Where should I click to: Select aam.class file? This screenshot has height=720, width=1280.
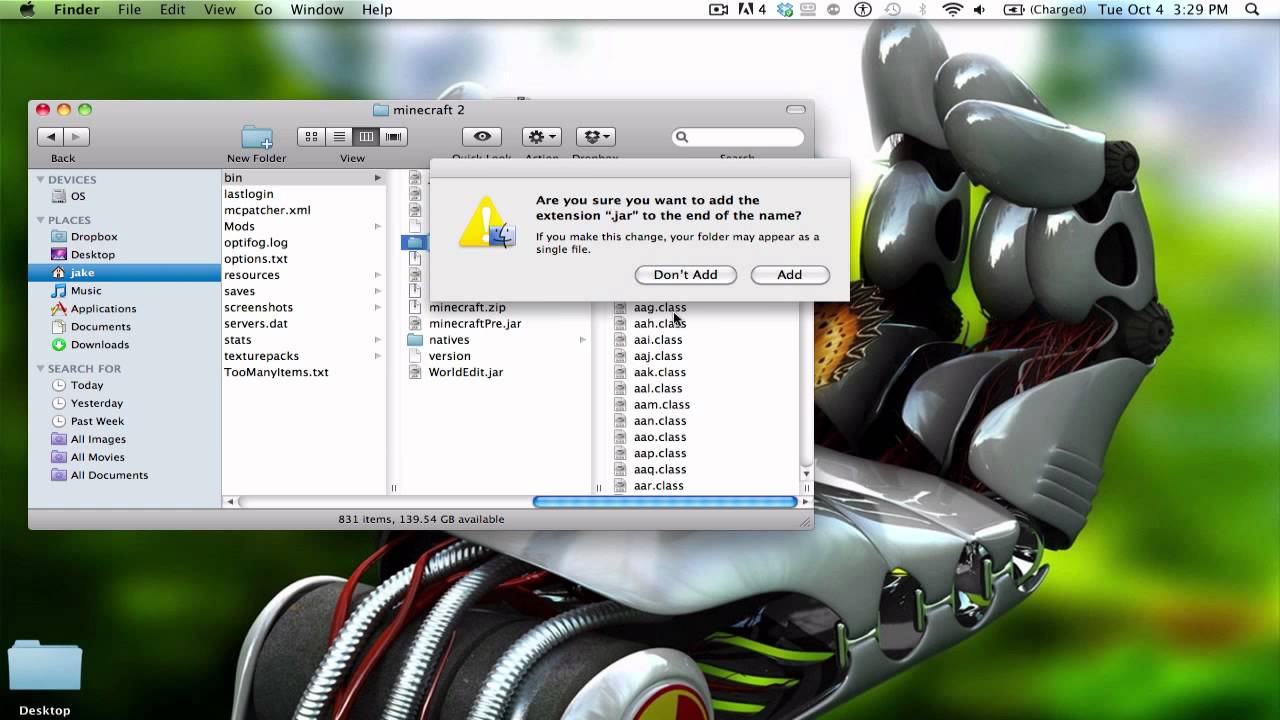[661, 404]
